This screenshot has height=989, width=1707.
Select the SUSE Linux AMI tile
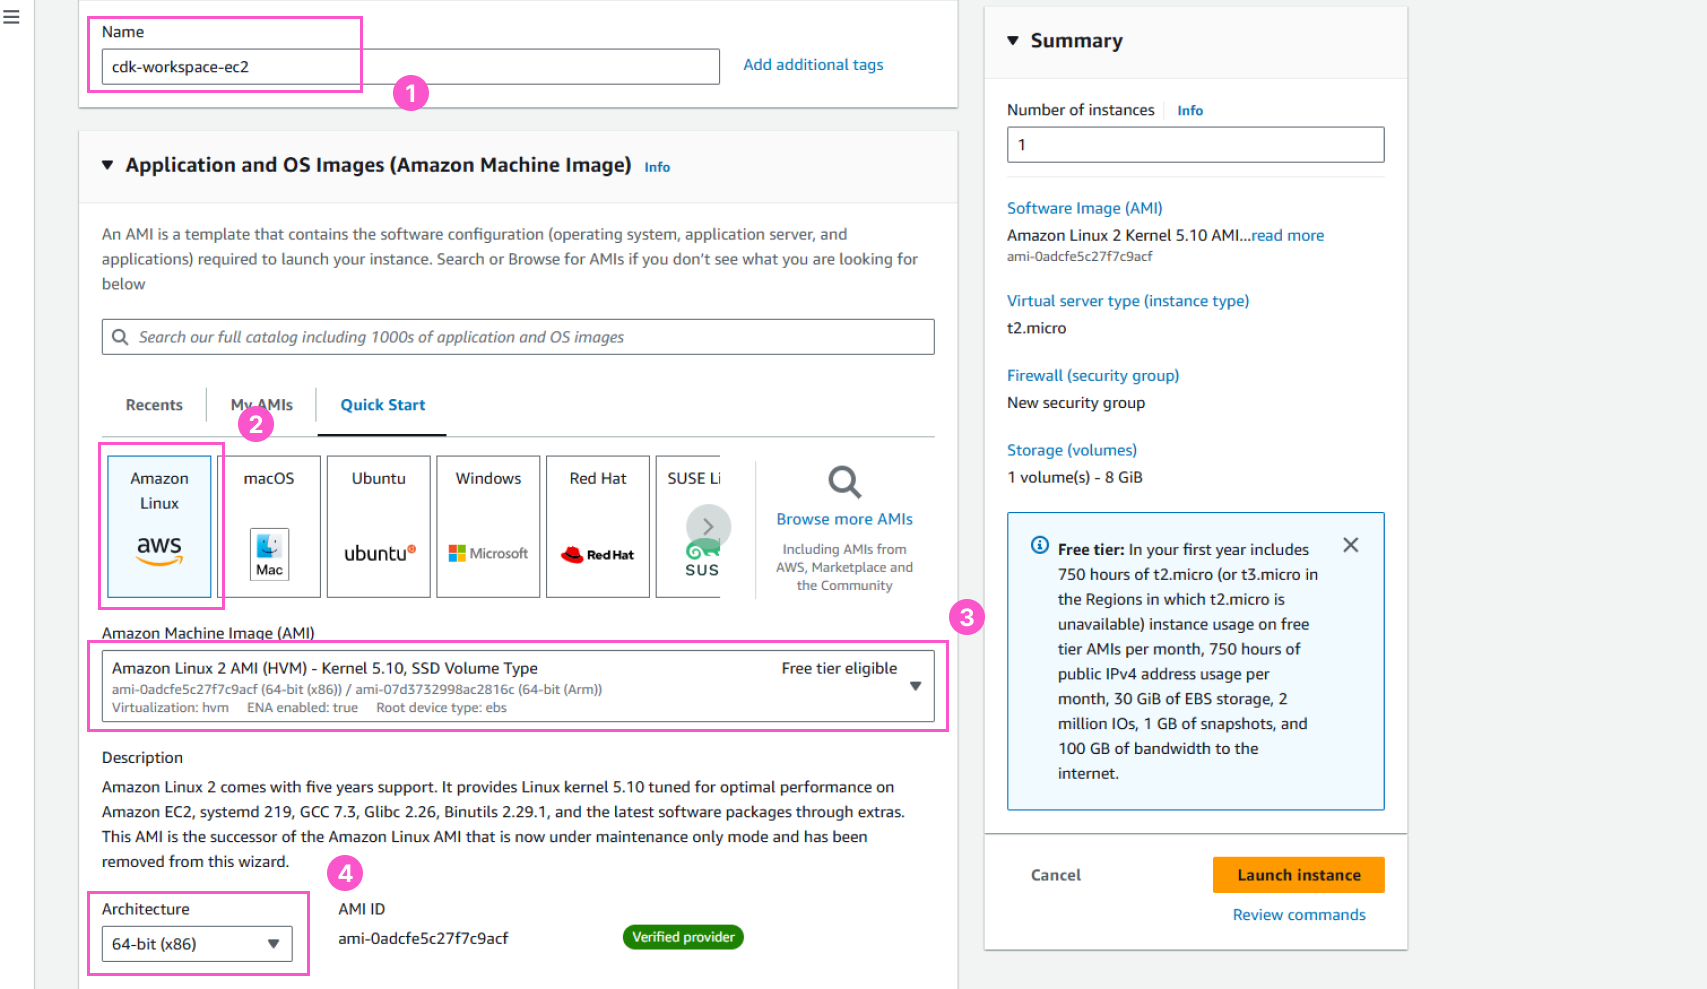(x=688, y=526)
